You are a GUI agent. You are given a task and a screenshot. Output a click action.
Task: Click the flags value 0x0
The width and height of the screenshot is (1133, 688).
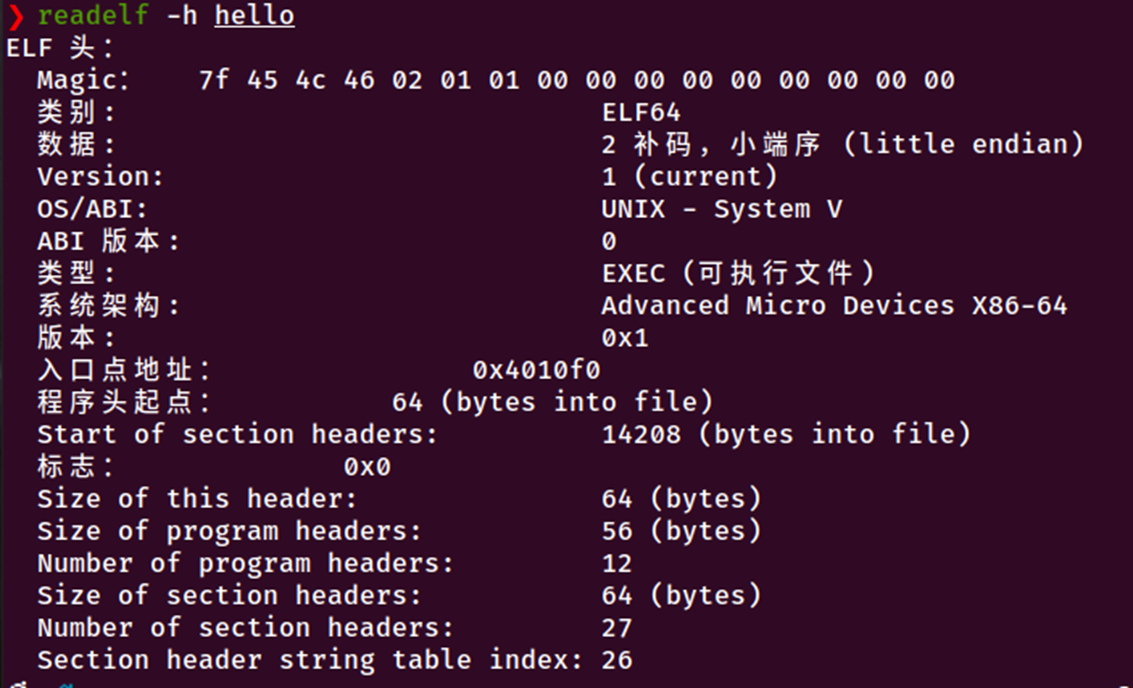coord(367,467)
